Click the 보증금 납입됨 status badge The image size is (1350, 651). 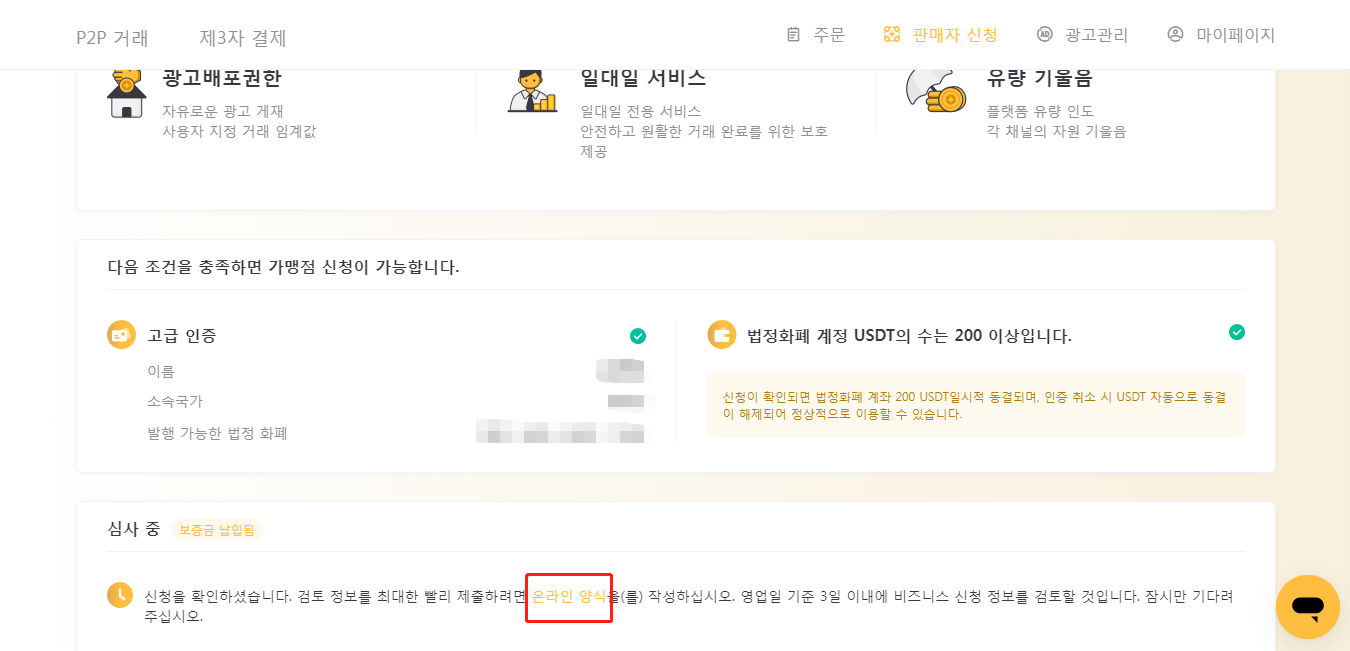pyautogui.click(x=217, y=530)
